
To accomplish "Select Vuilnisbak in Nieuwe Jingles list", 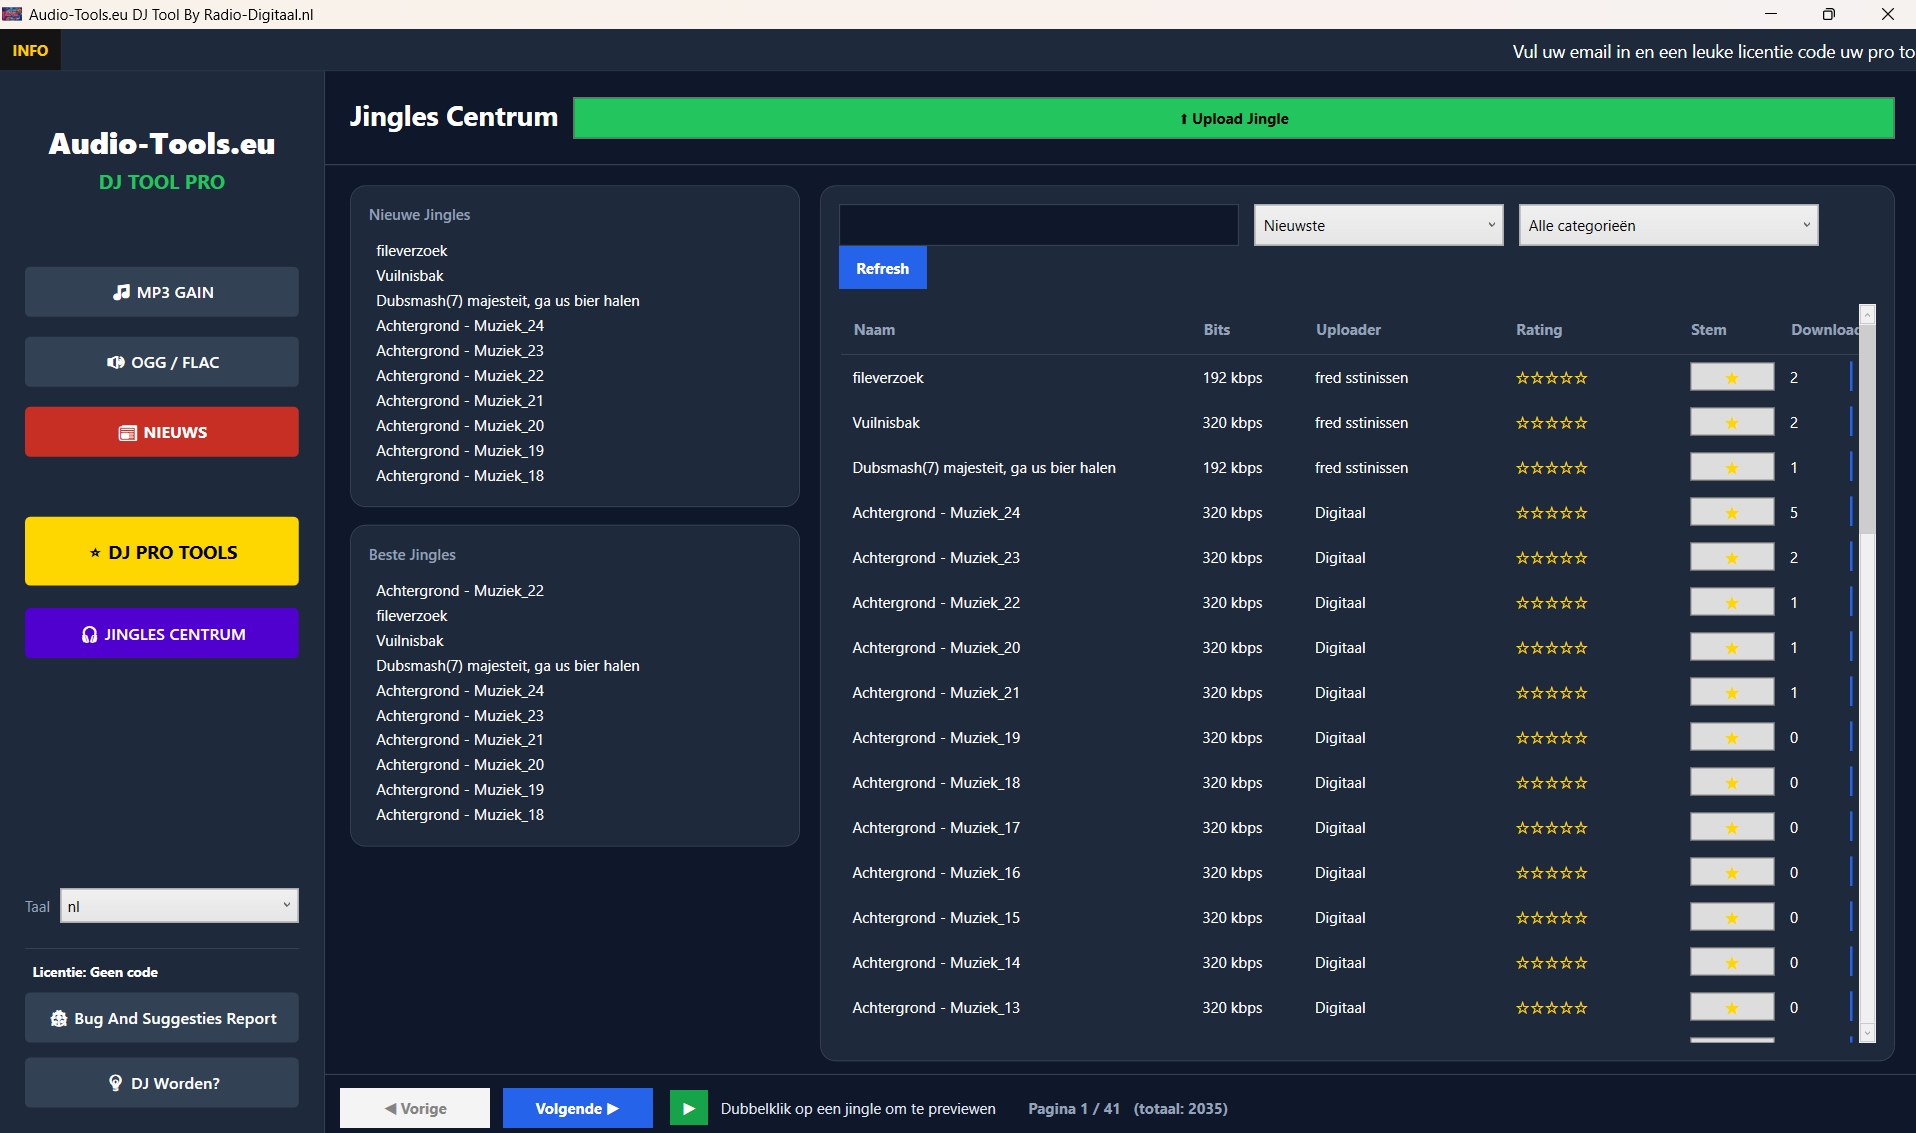I will coord(409,275).
